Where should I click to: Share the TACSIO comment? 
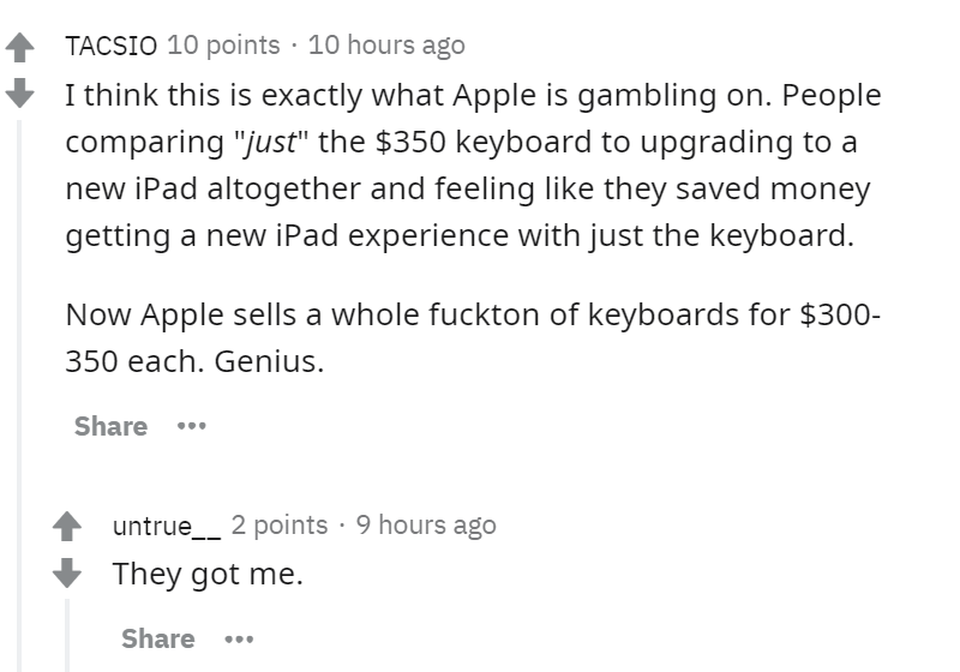click(x=111, y=426)
